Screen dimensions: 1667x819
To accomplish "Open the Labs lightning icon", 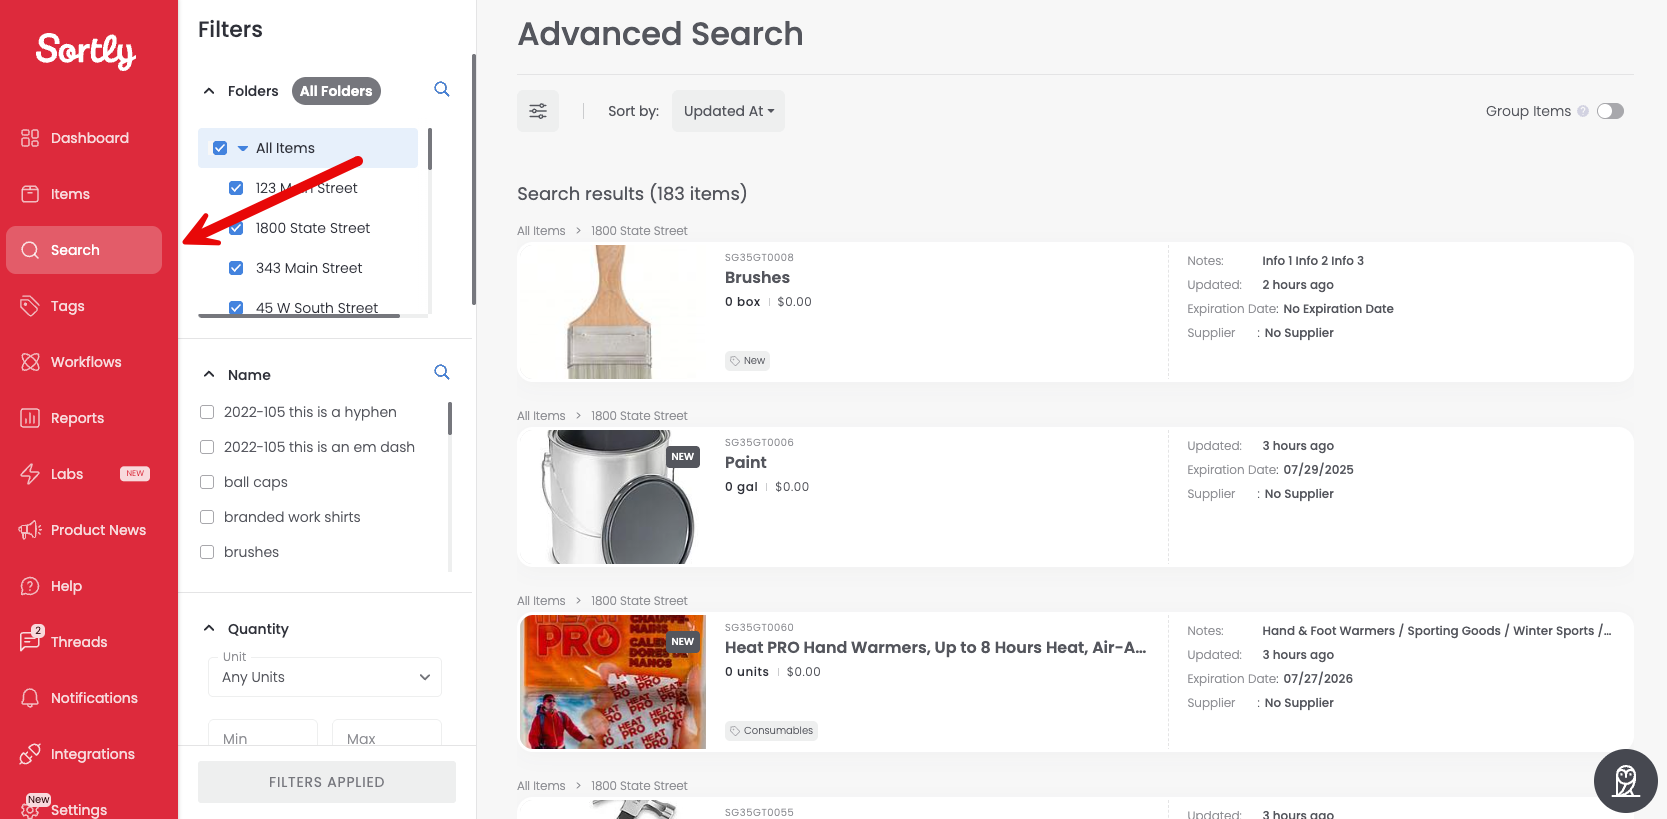I will (30, 474).
